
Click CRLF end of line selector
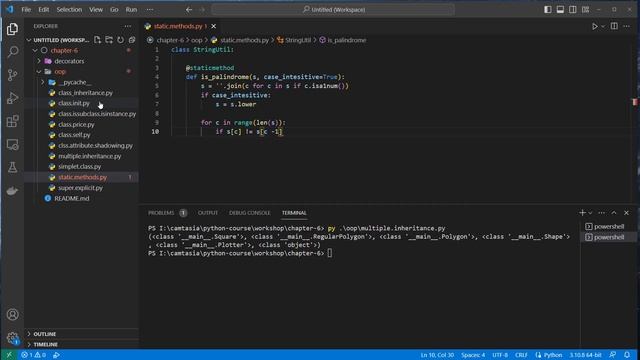tap(521, 355)
